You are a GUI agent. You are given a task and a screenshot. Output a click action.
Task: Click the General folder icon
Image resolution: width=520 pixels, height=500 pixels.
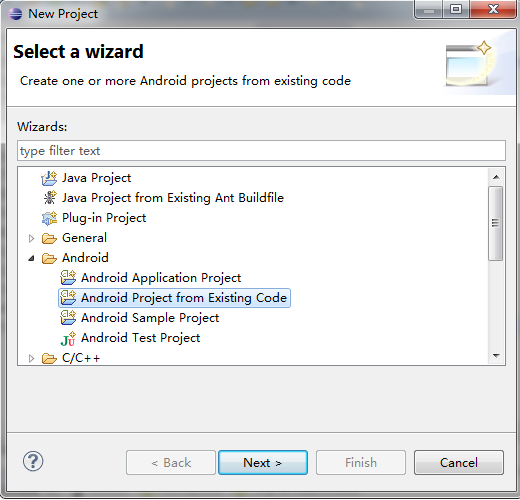(49, 238)
